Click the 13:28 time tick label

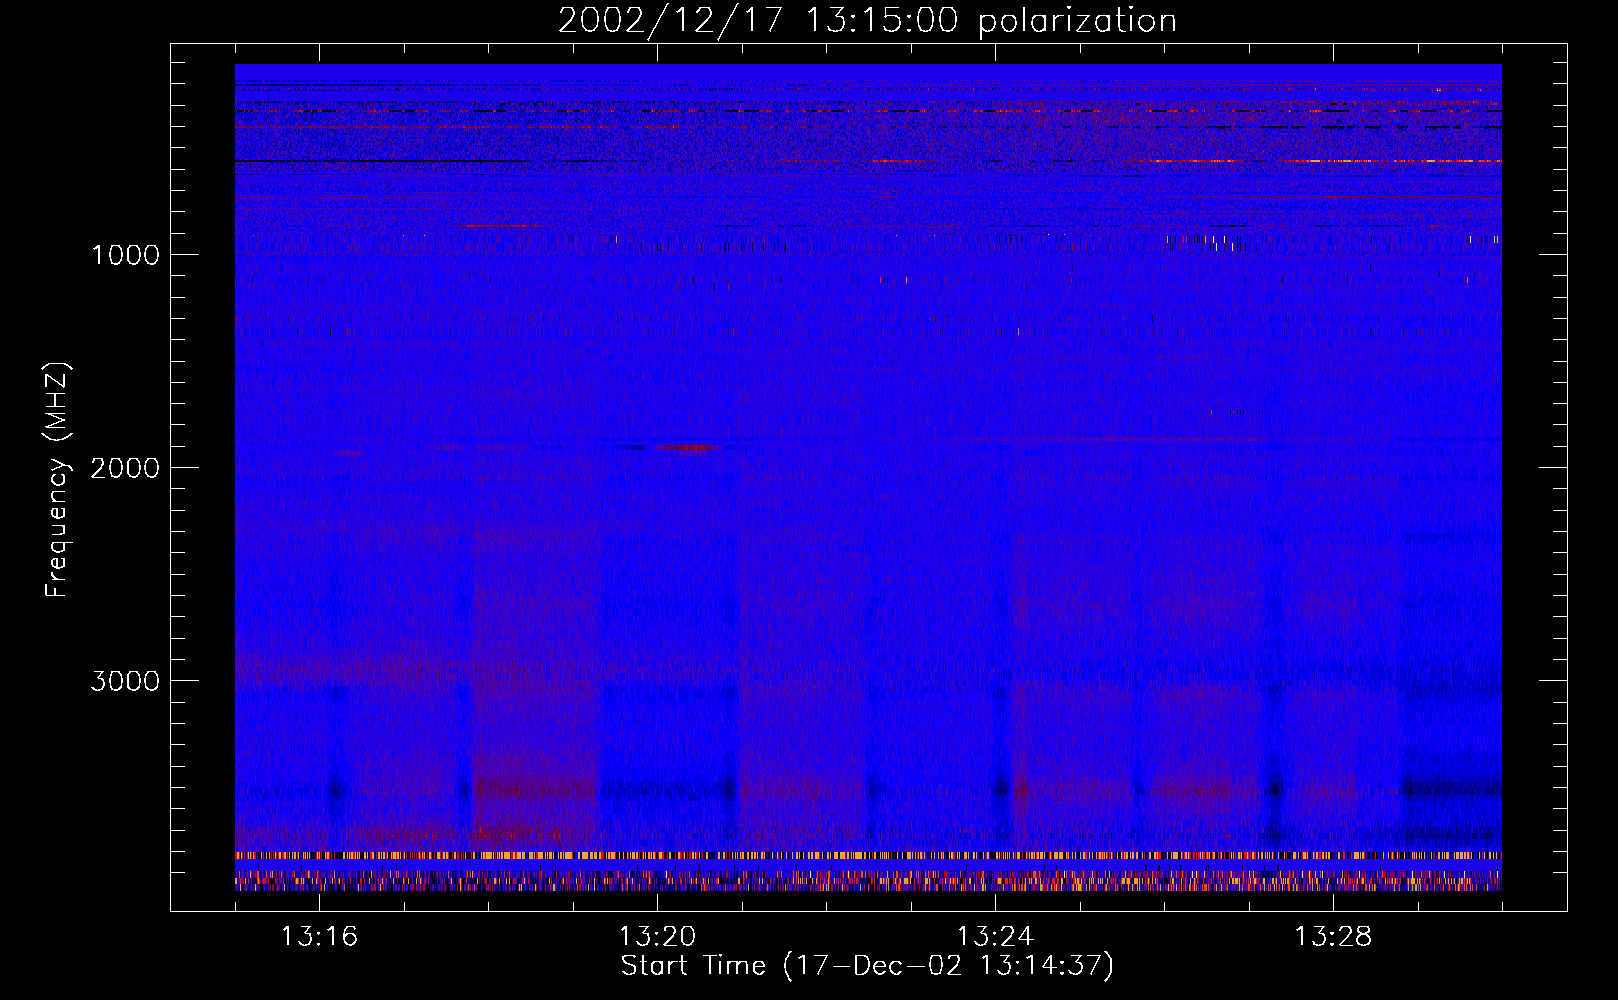[x=1333, y=937]
